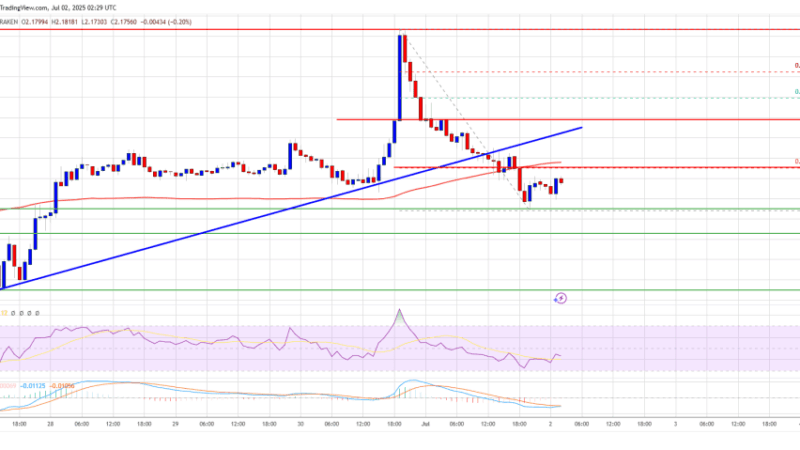The width and height of the screenshot is (800, 450).
Task: Click the date label 29 on time axis
Action: [176, 424]
